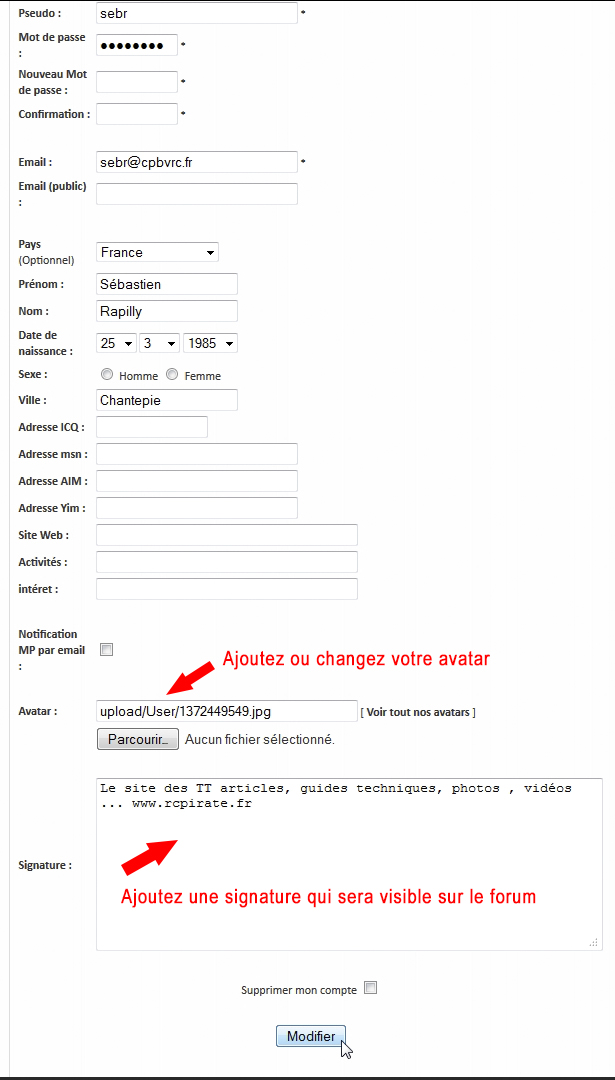Enable Notification MP par email checkbox
The image size is (615, 1080).
pos(107,650)
